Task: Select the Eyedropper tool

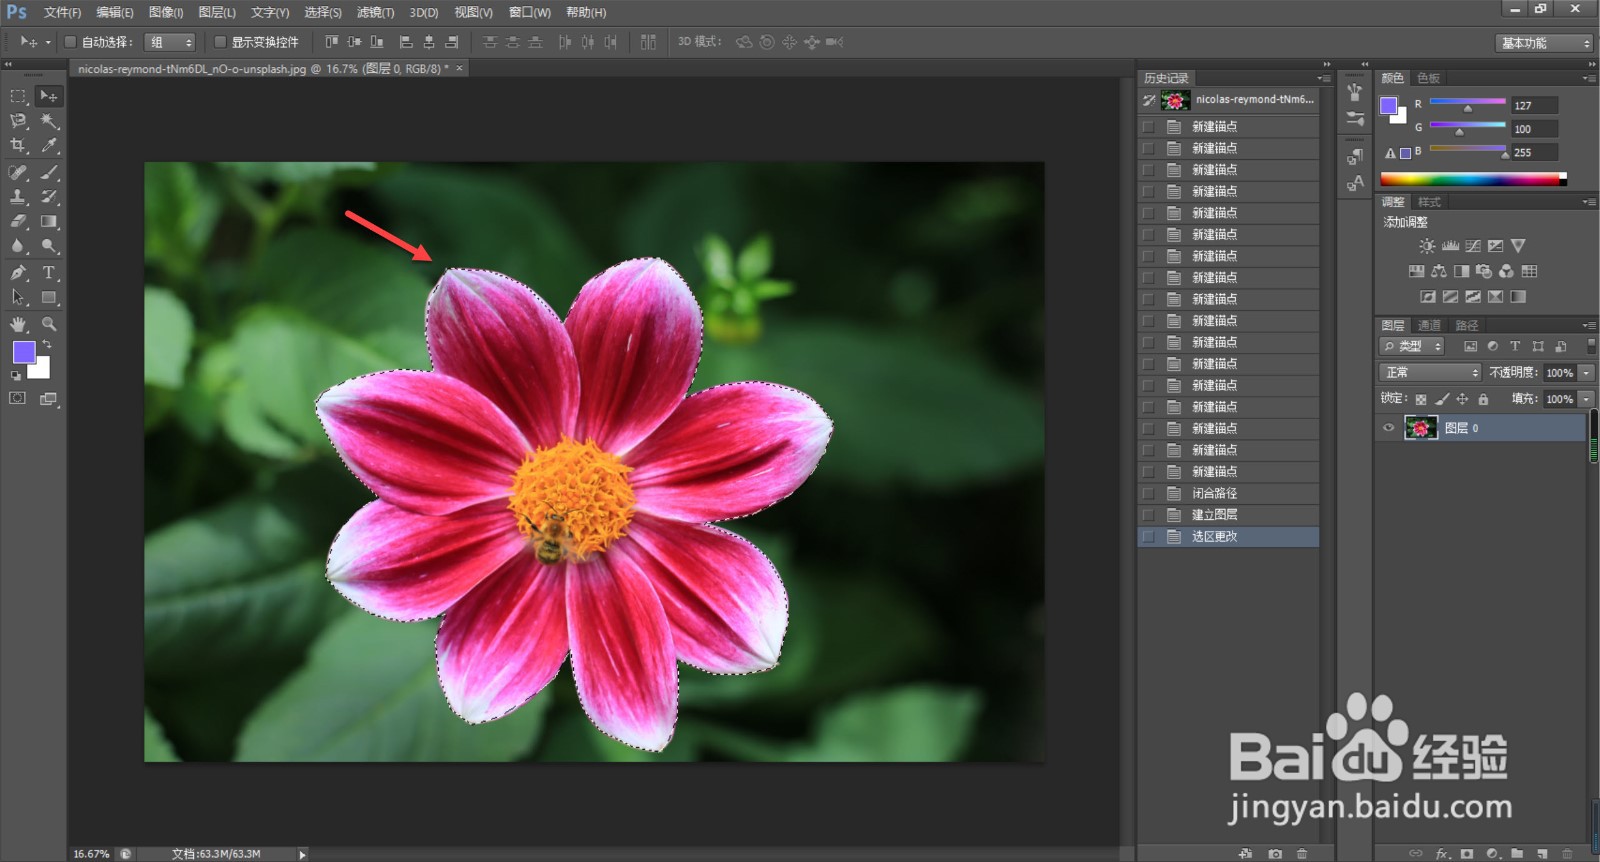Action: point(48,146)
